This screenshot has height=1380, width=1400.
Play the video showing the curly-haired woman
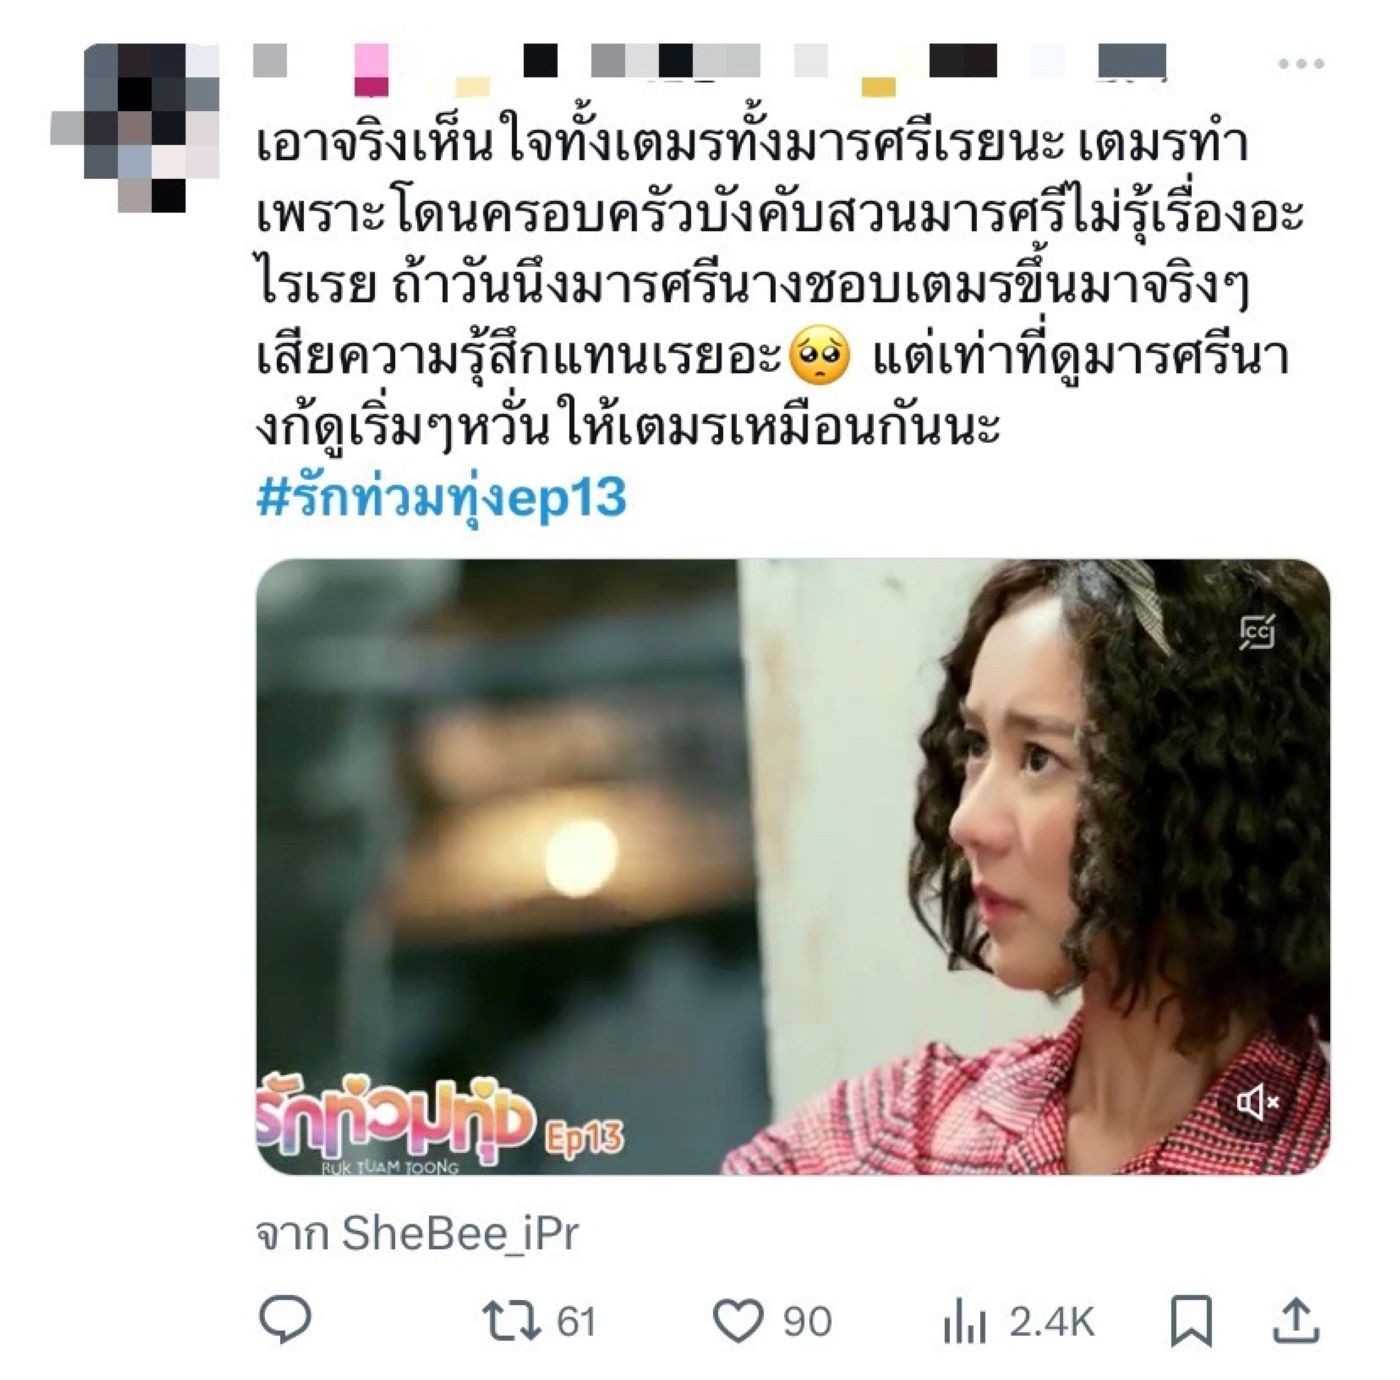pyautogui.click(x=793, y=866)
